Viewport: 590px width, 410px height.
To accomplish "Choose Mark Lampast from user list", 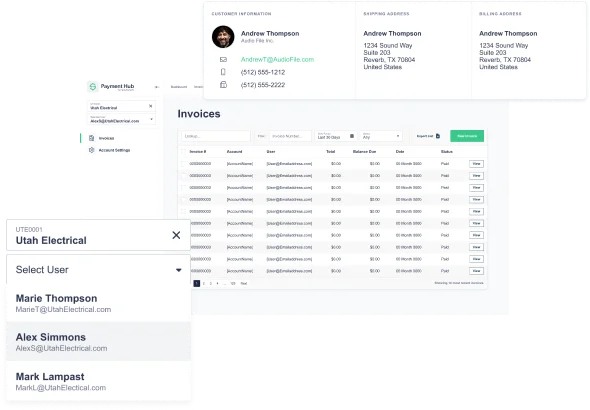I will tap(99, 381).
